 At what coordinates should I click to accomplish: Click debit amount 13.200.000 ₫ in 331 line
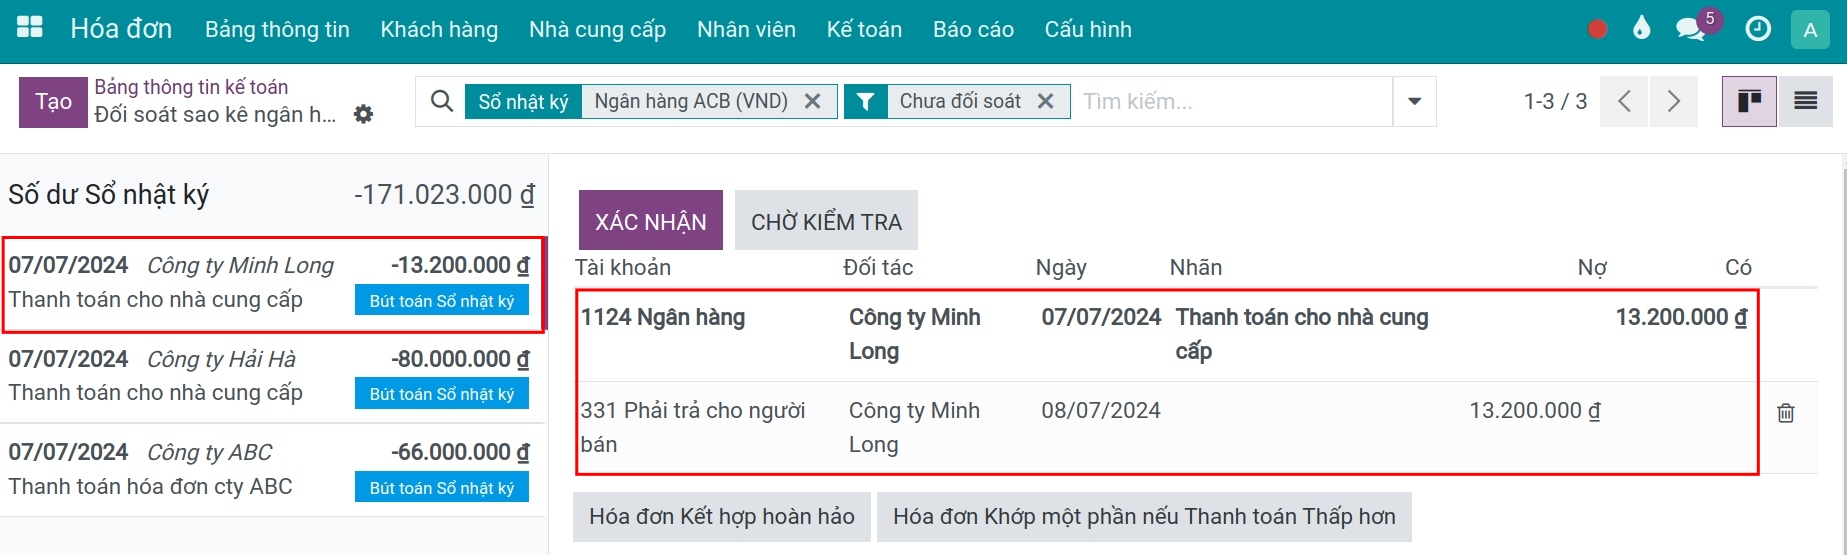(1534, 410)
